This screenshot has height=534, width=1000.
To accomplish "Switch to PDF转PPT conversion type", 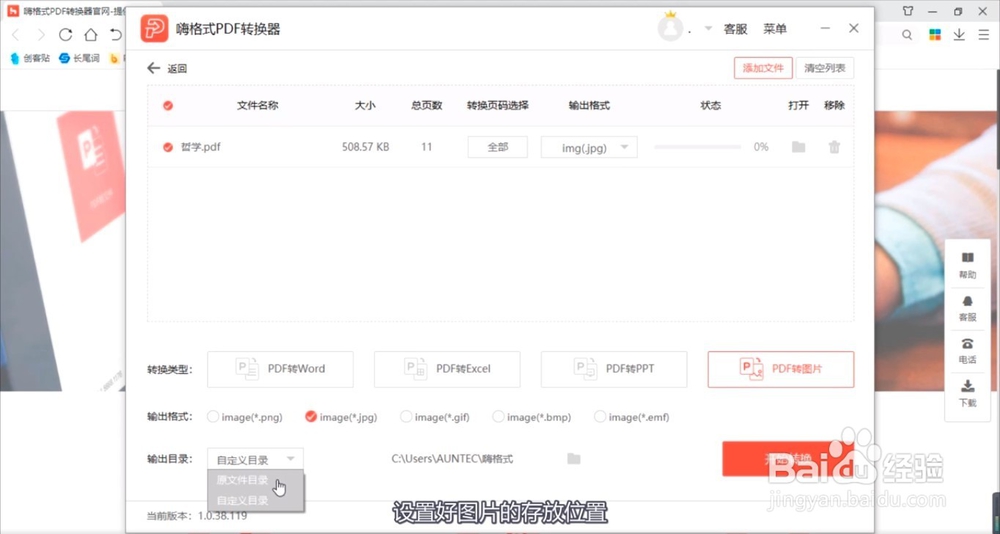I will click(x=614, y=369).
